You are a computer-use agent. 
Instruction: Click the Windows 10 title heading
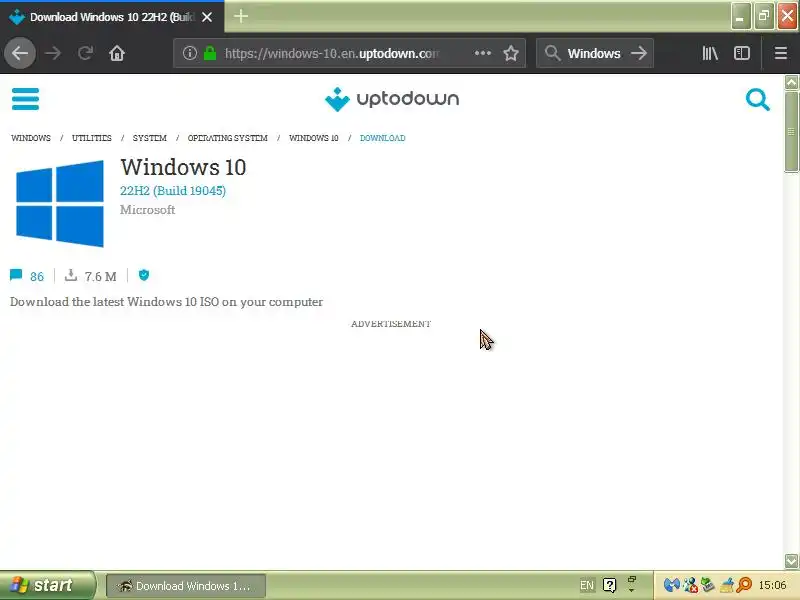pos(183,167)
